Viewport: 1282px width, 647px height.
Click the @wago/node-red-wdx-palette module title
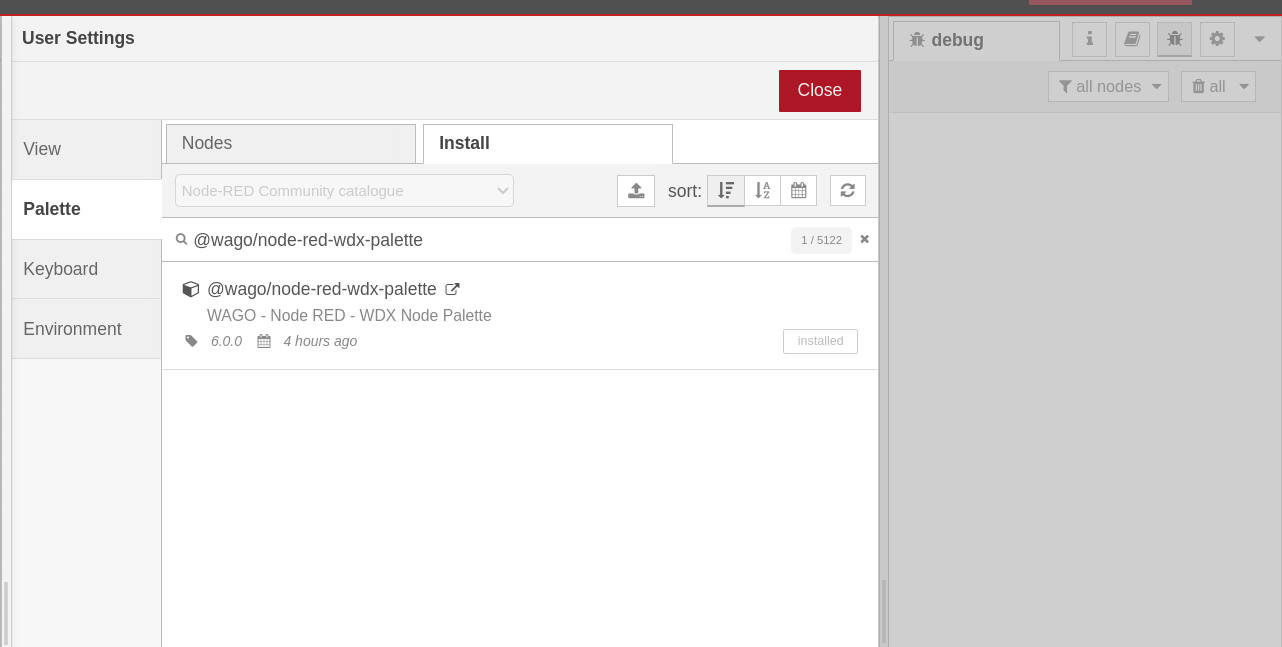click(322, 289)
